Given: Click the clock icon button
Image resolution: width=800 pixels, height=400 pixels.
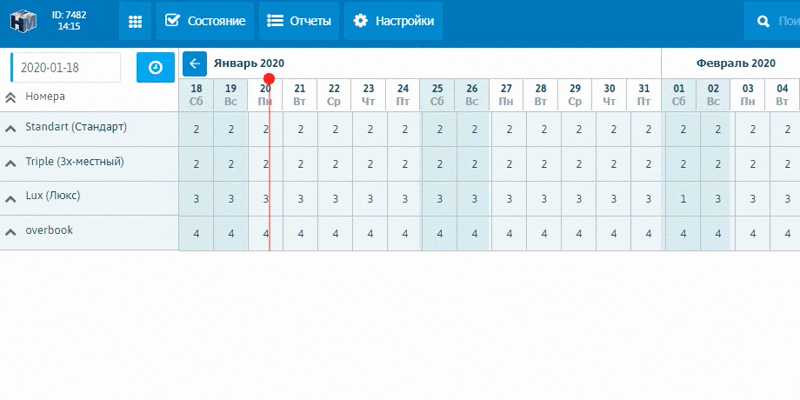Looking at the screenshot, I should click(155, 67).
